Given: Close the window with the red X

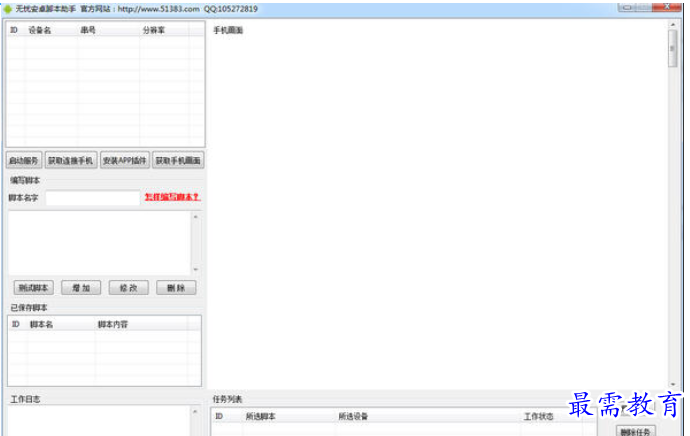Looking at the screenshot, I should point(668,7).
